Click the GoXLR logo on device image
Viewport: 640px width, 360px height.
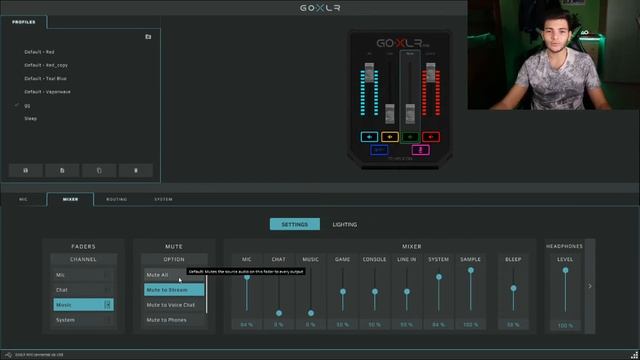402,43
